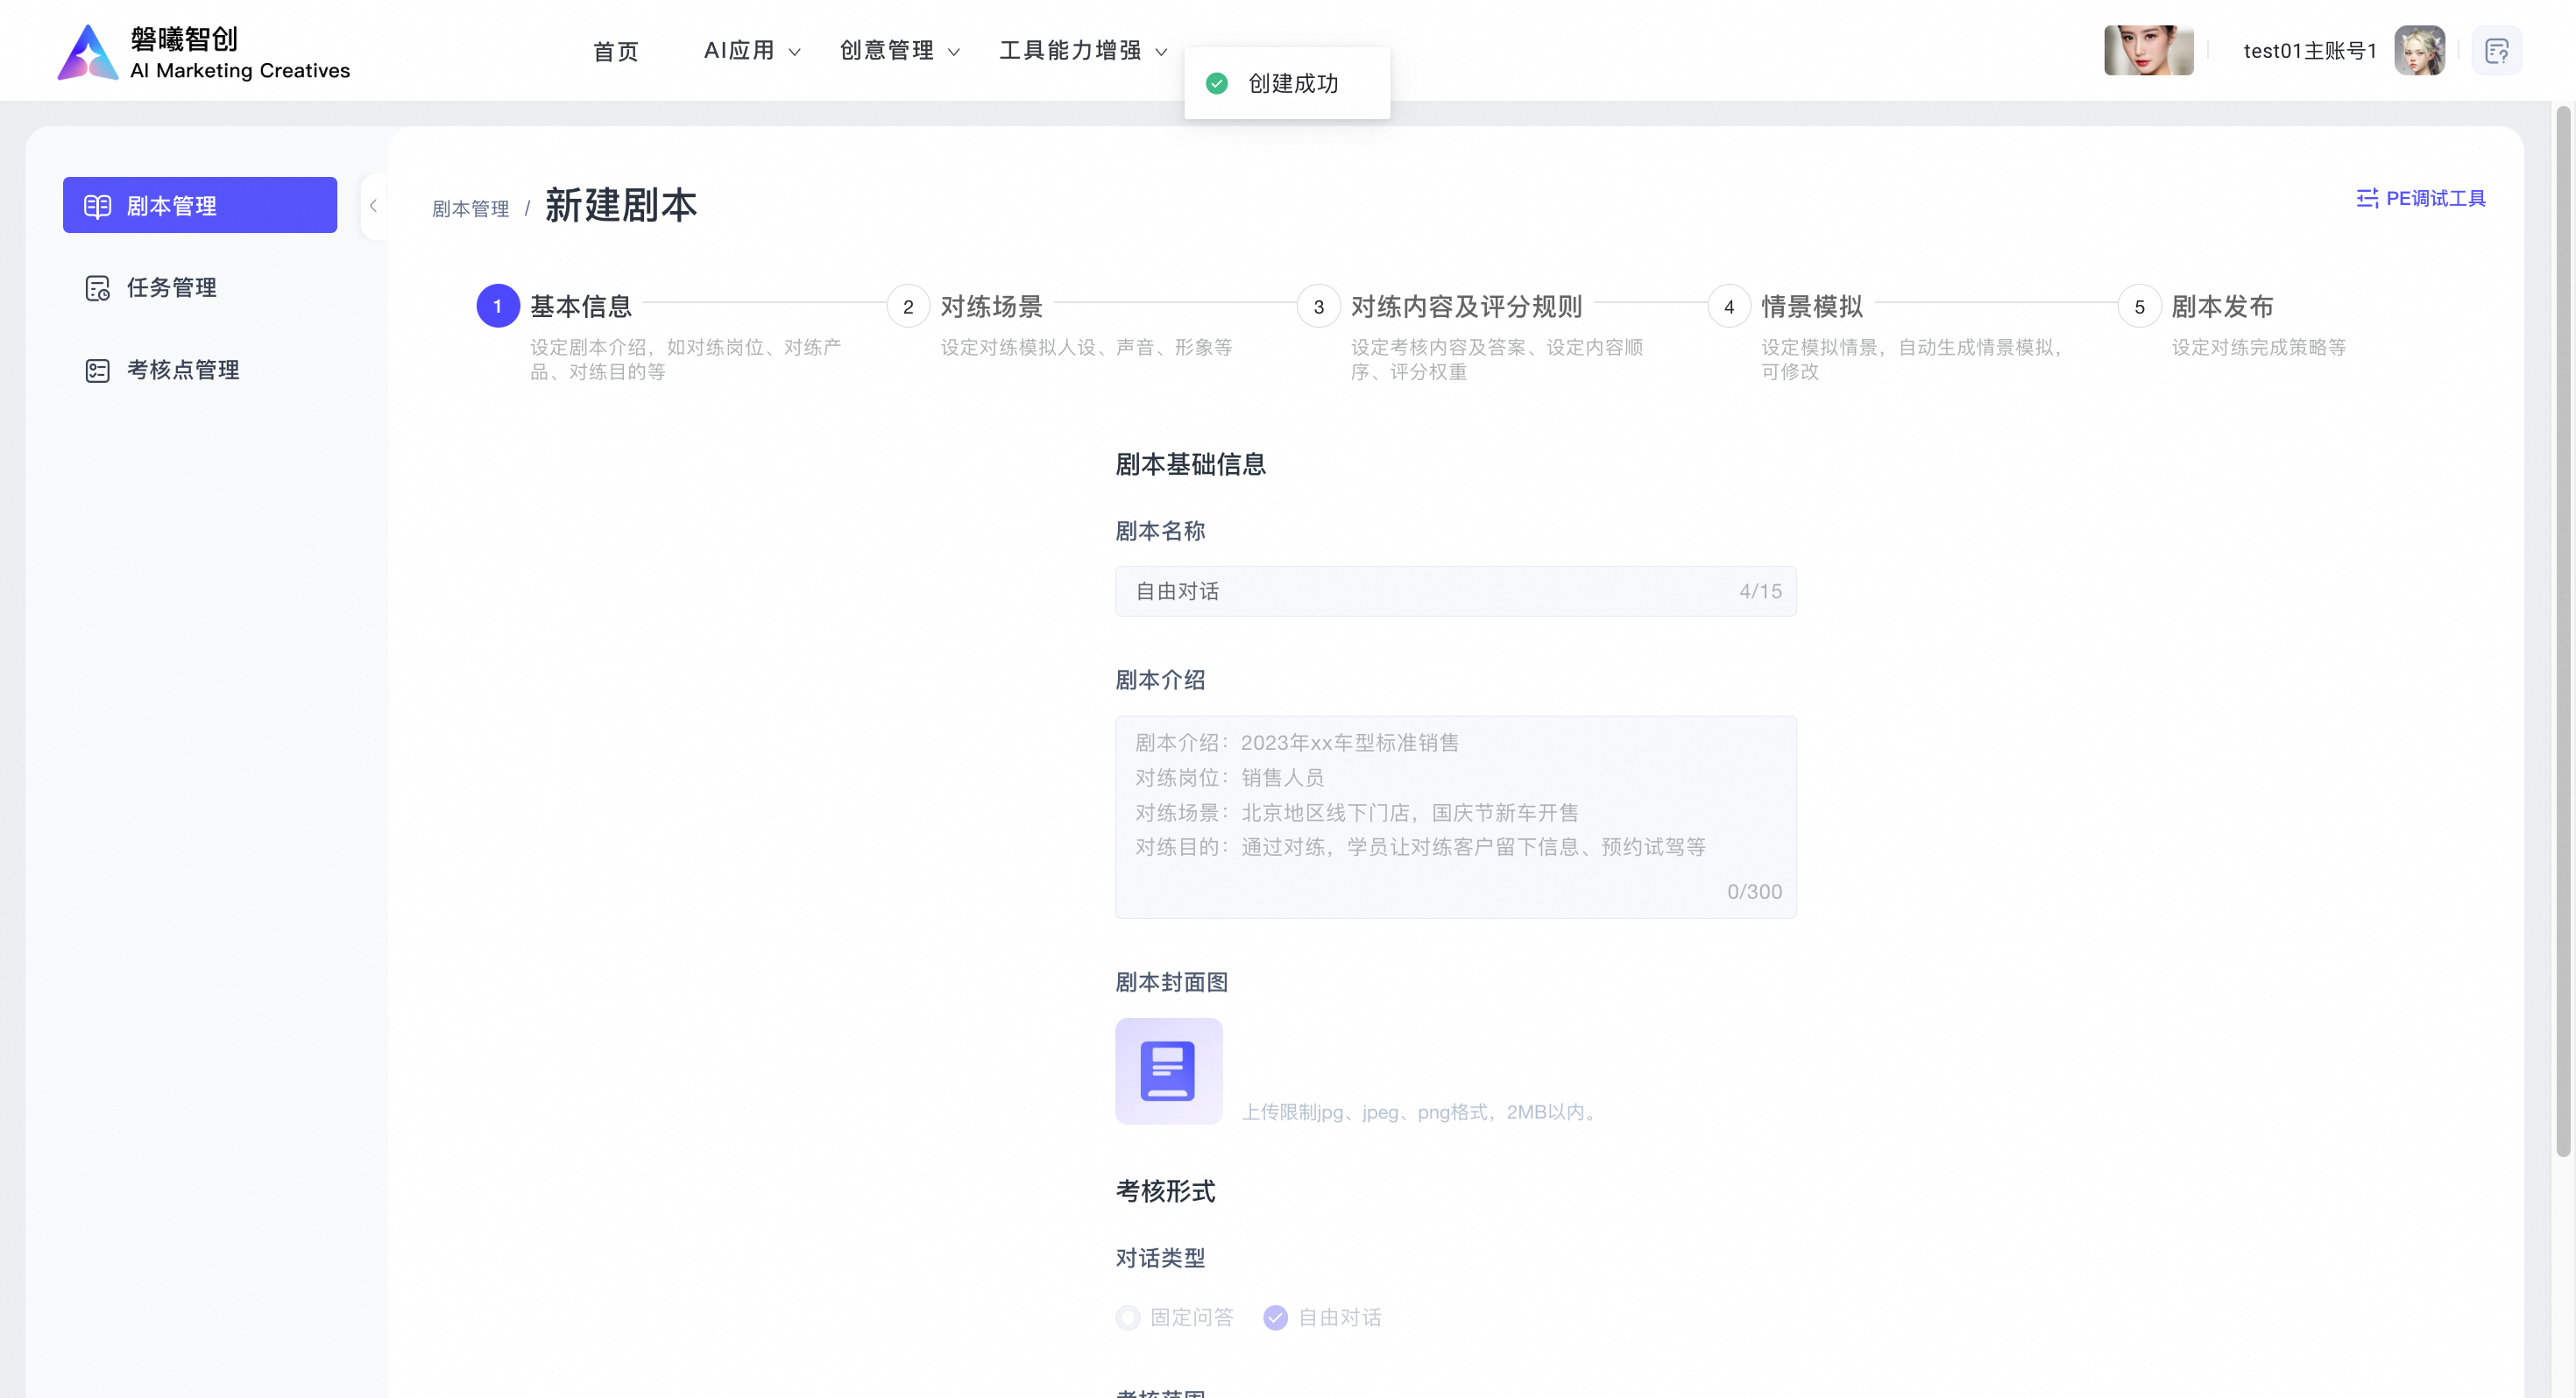Go to 首页 in top navigation
Viewport: 2576px width, 1398px height.
click(x=615, y=51)
